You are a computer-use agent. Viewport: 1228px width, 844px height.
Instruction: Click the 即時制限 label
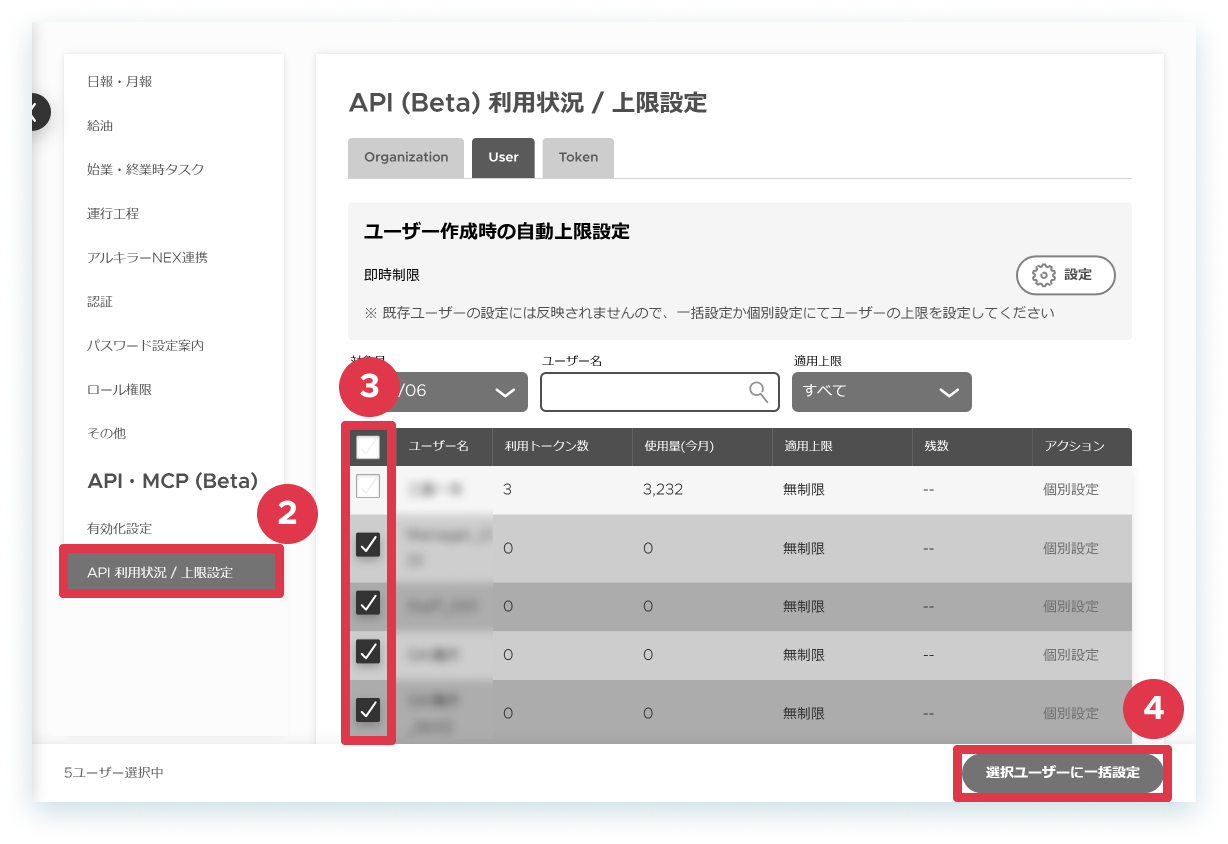tap(392, 275)
